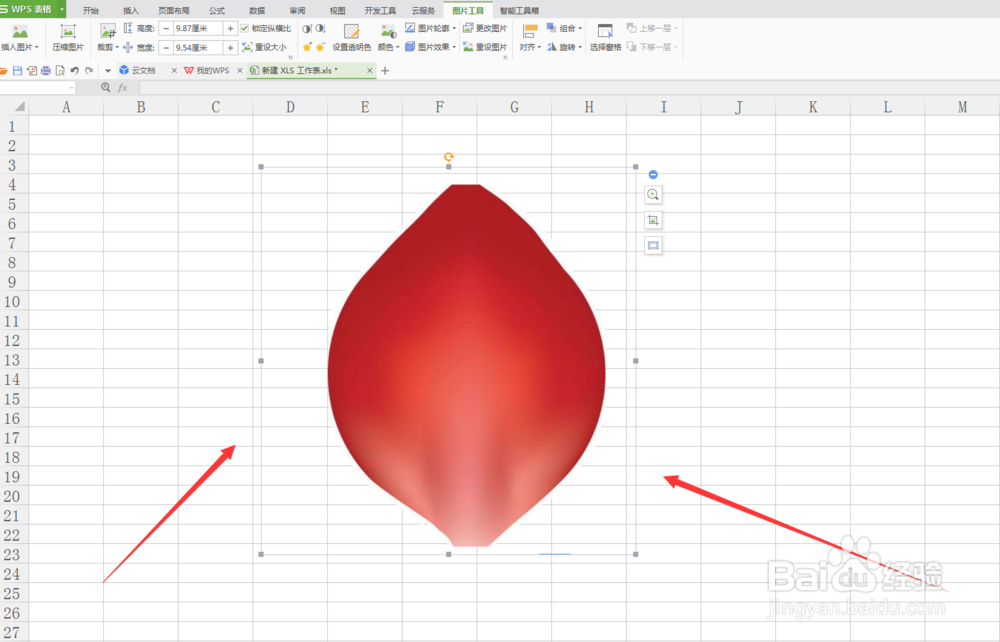The width and height of the screenshot is (1000, 642).
Task: Select the Crop (裁剪) tool icon
Action: pos(108,31)
